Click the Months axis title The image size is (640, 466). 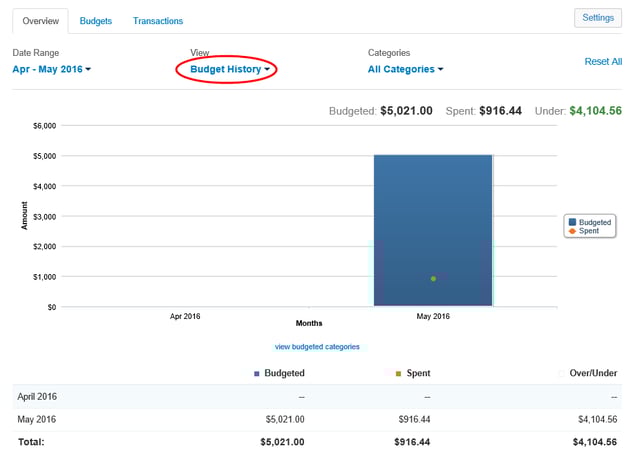click(309, 323)
